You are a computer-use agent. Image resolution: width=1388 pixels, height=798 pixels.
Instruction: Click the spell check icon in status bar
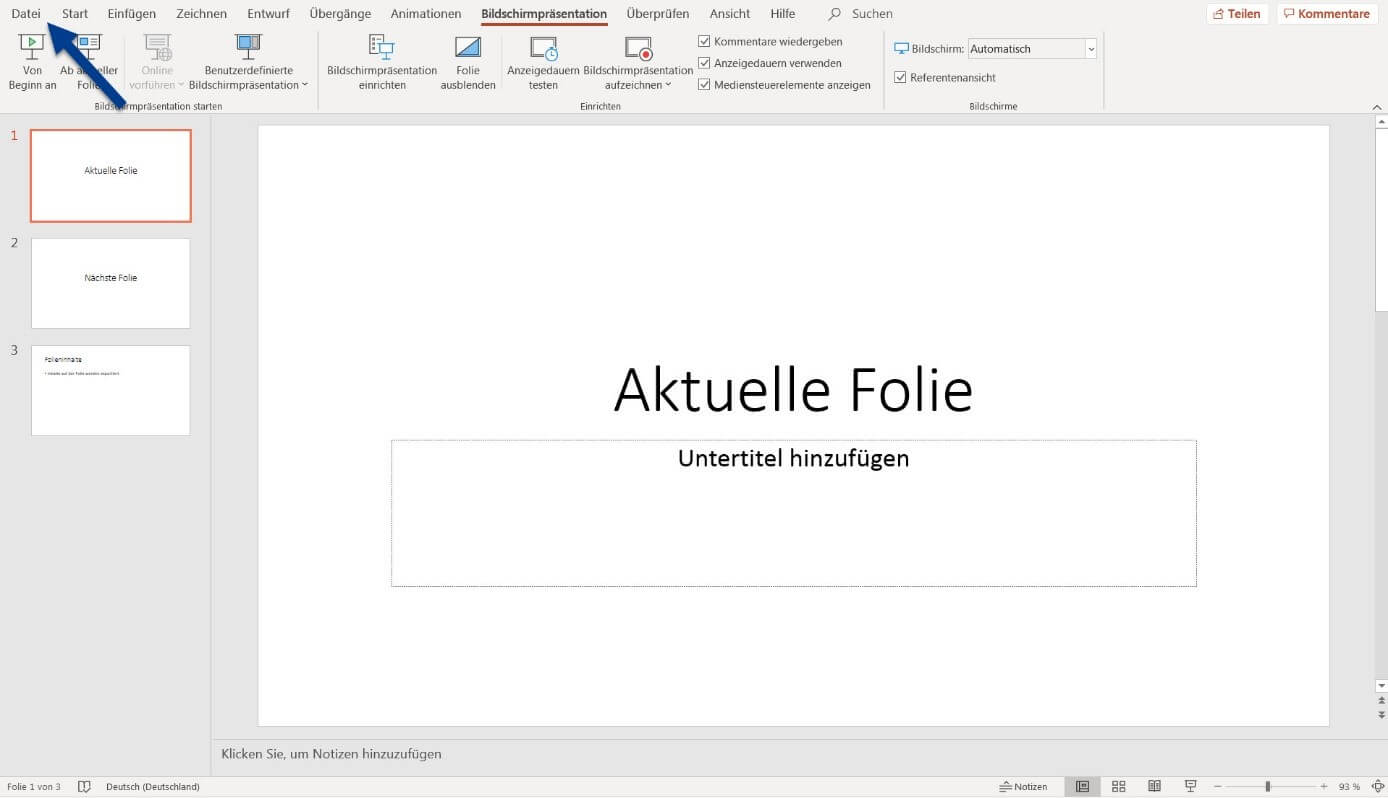[x=84, y=787]
